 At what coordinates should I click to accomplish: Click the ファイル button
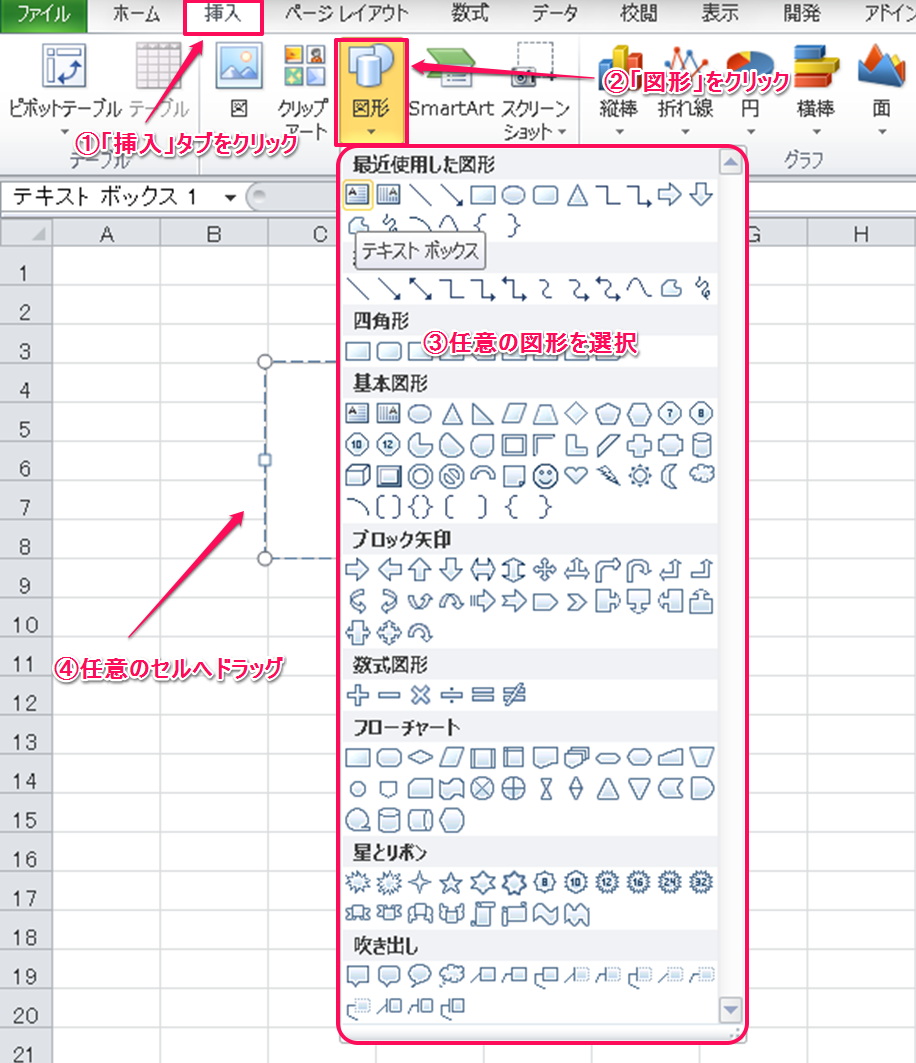[x=43, y=14]
